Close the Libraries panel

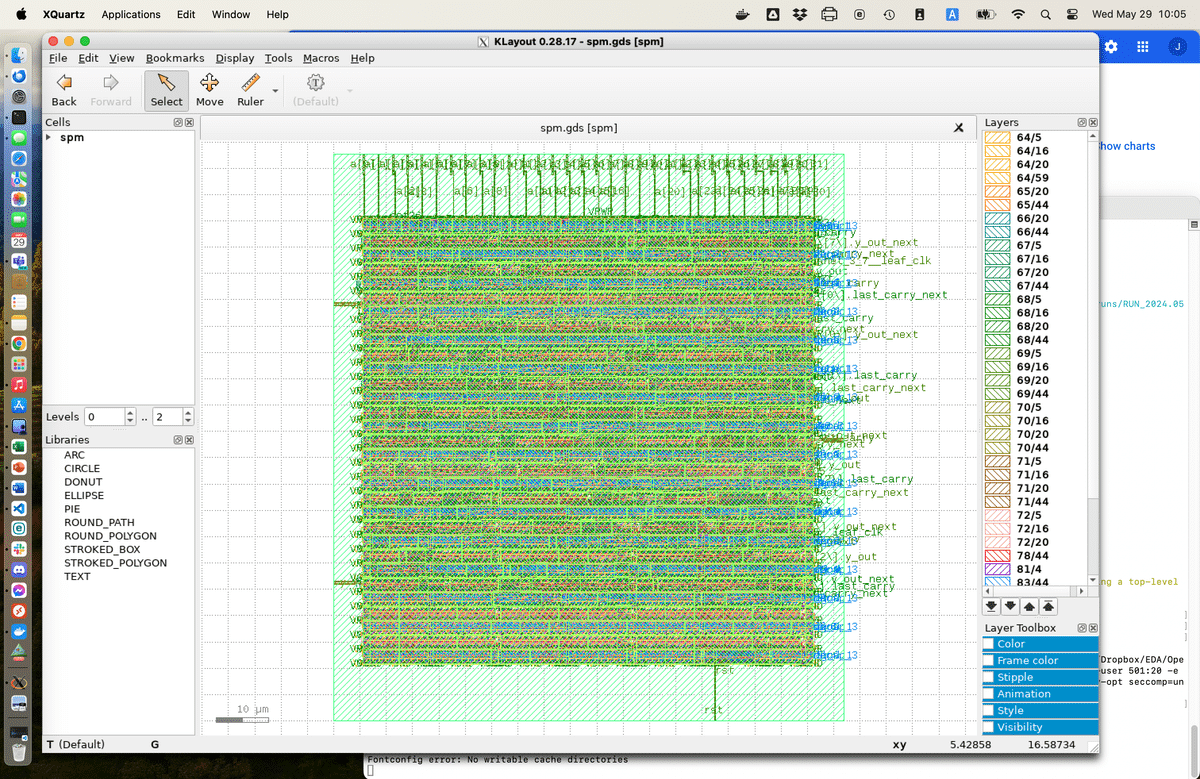click(189, 440)
